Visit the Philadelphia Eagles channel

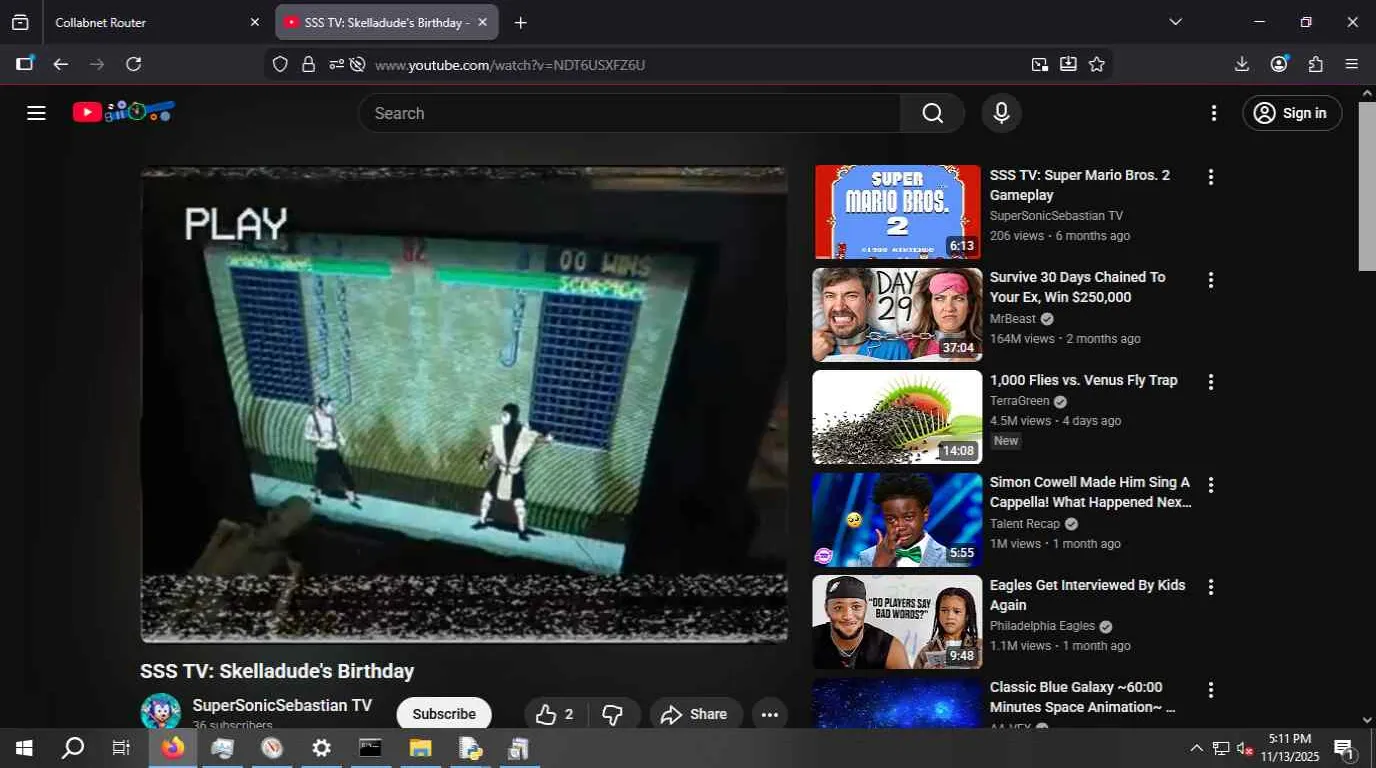click(x=1042, y=626)
